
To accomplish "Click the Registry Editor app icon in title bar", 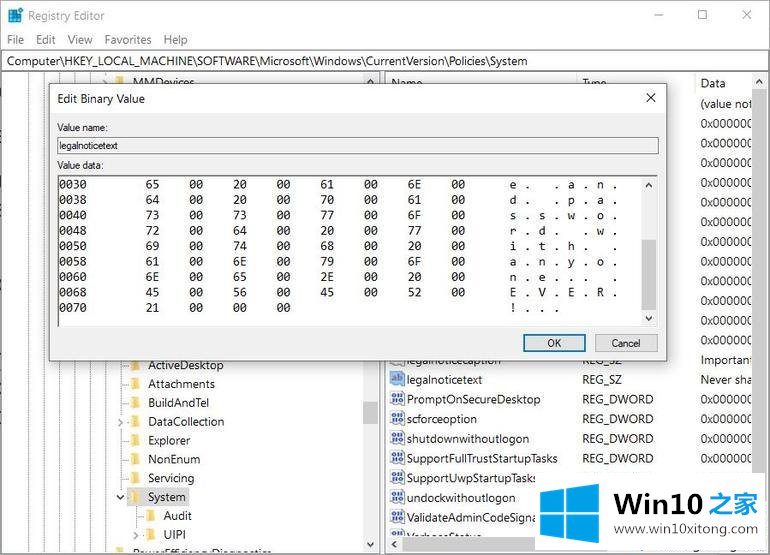I will coord(15,16).
